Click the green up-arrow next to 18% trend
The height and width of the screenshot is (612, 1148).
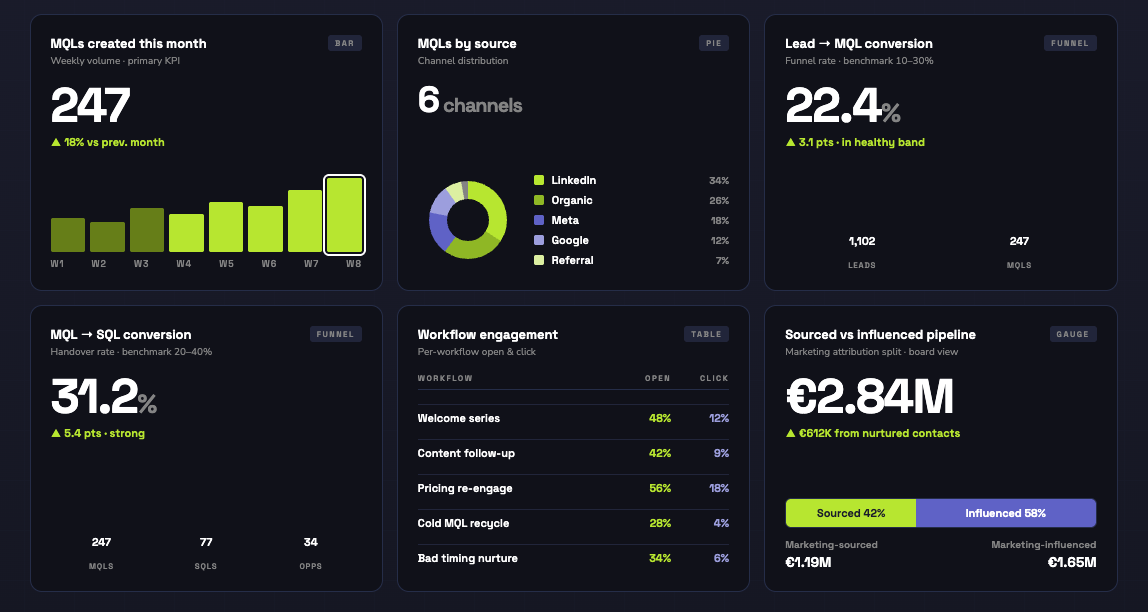pyautogui.click(x=56, y=142)
